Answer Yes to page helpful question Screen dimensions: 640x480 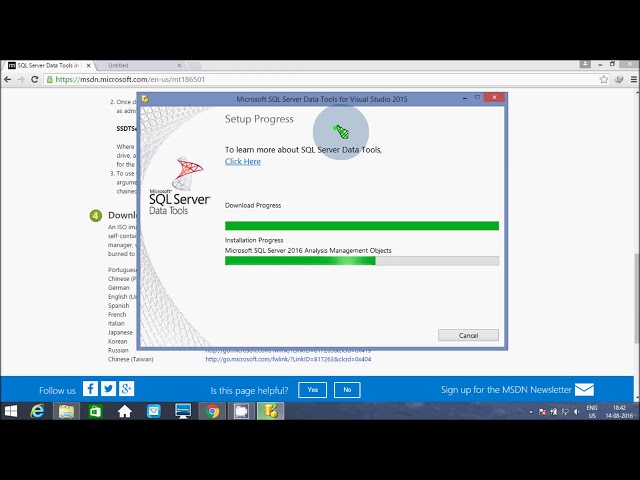pos(312,390)
